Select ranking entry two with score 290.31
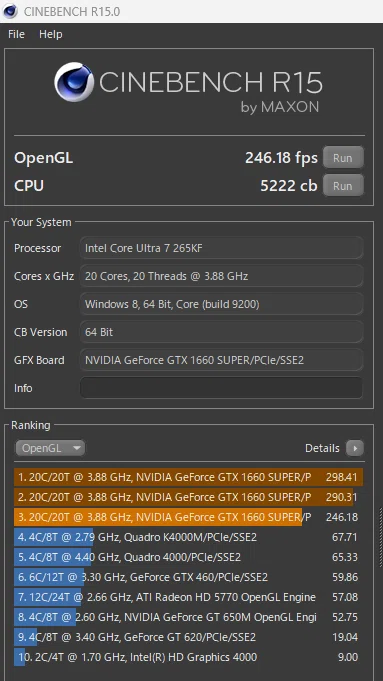The image size is (383, 681). pos(188,497)
